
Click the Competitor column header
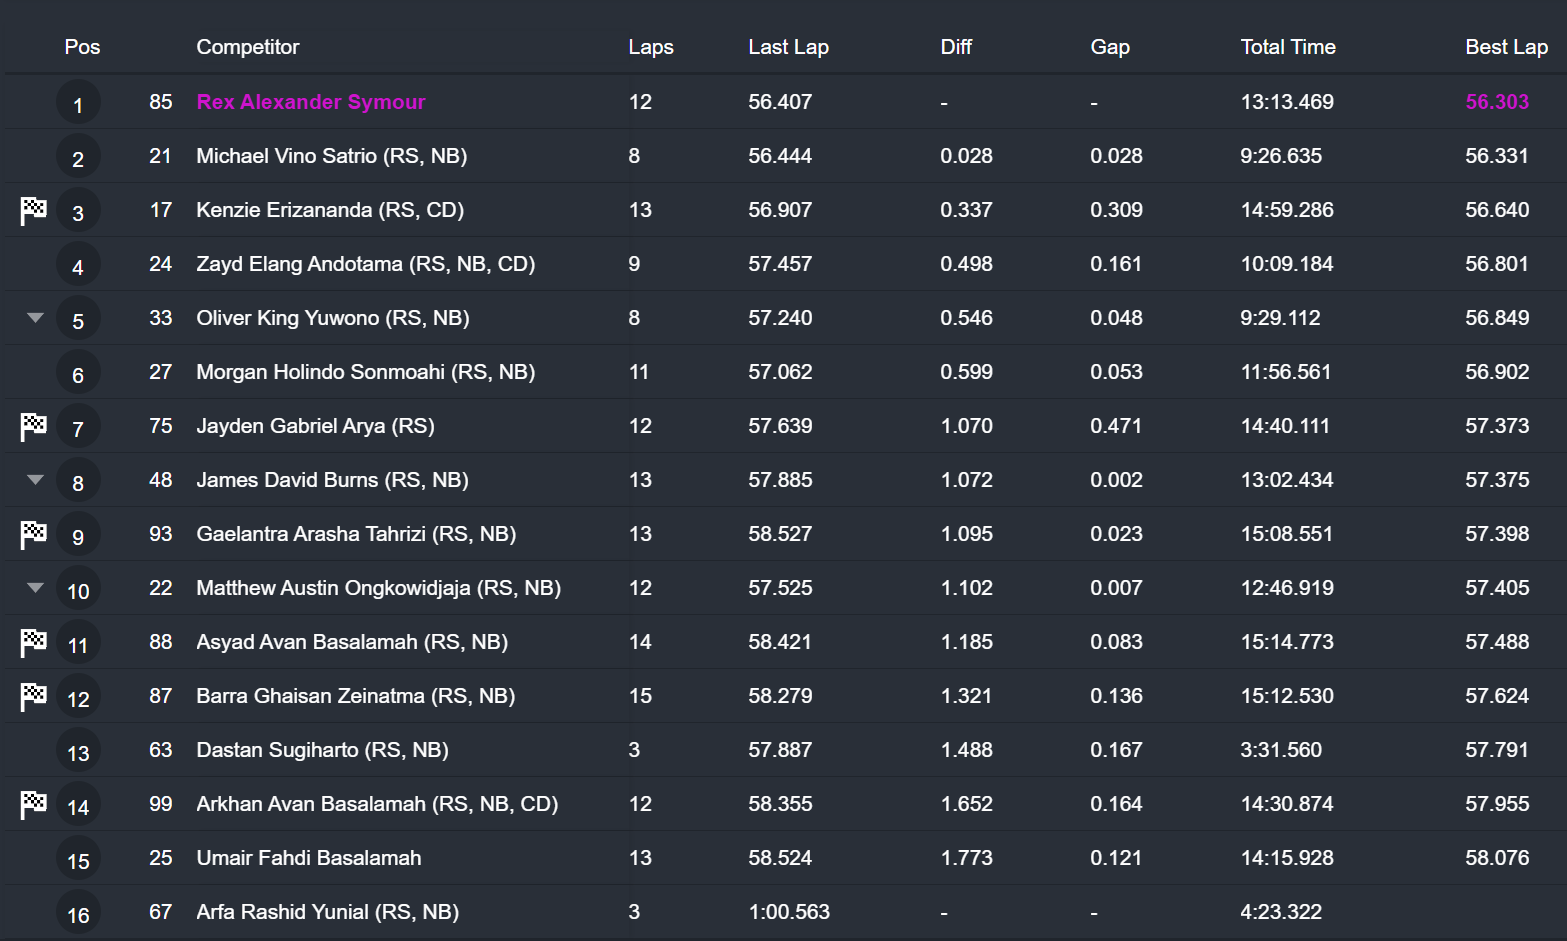247,47
